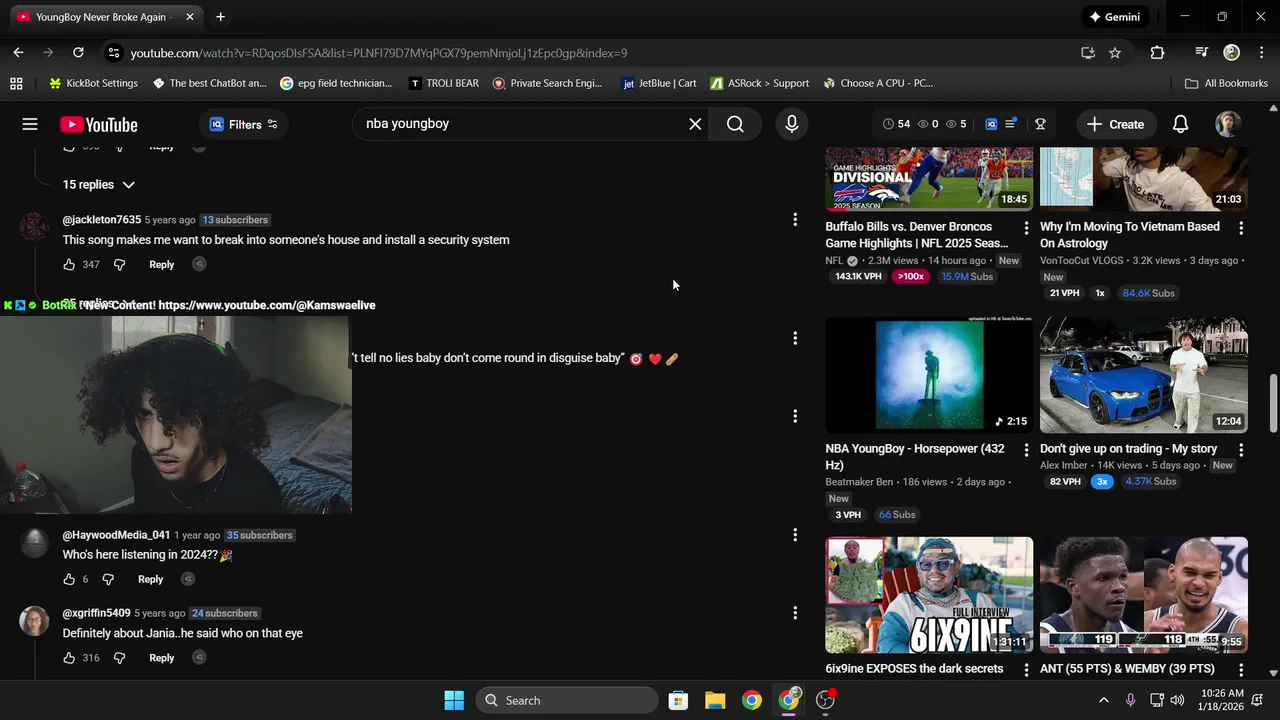Open the taskbar clock showing 10:26 AM
Viewport: 1280px width, 720px height.
1222,700
